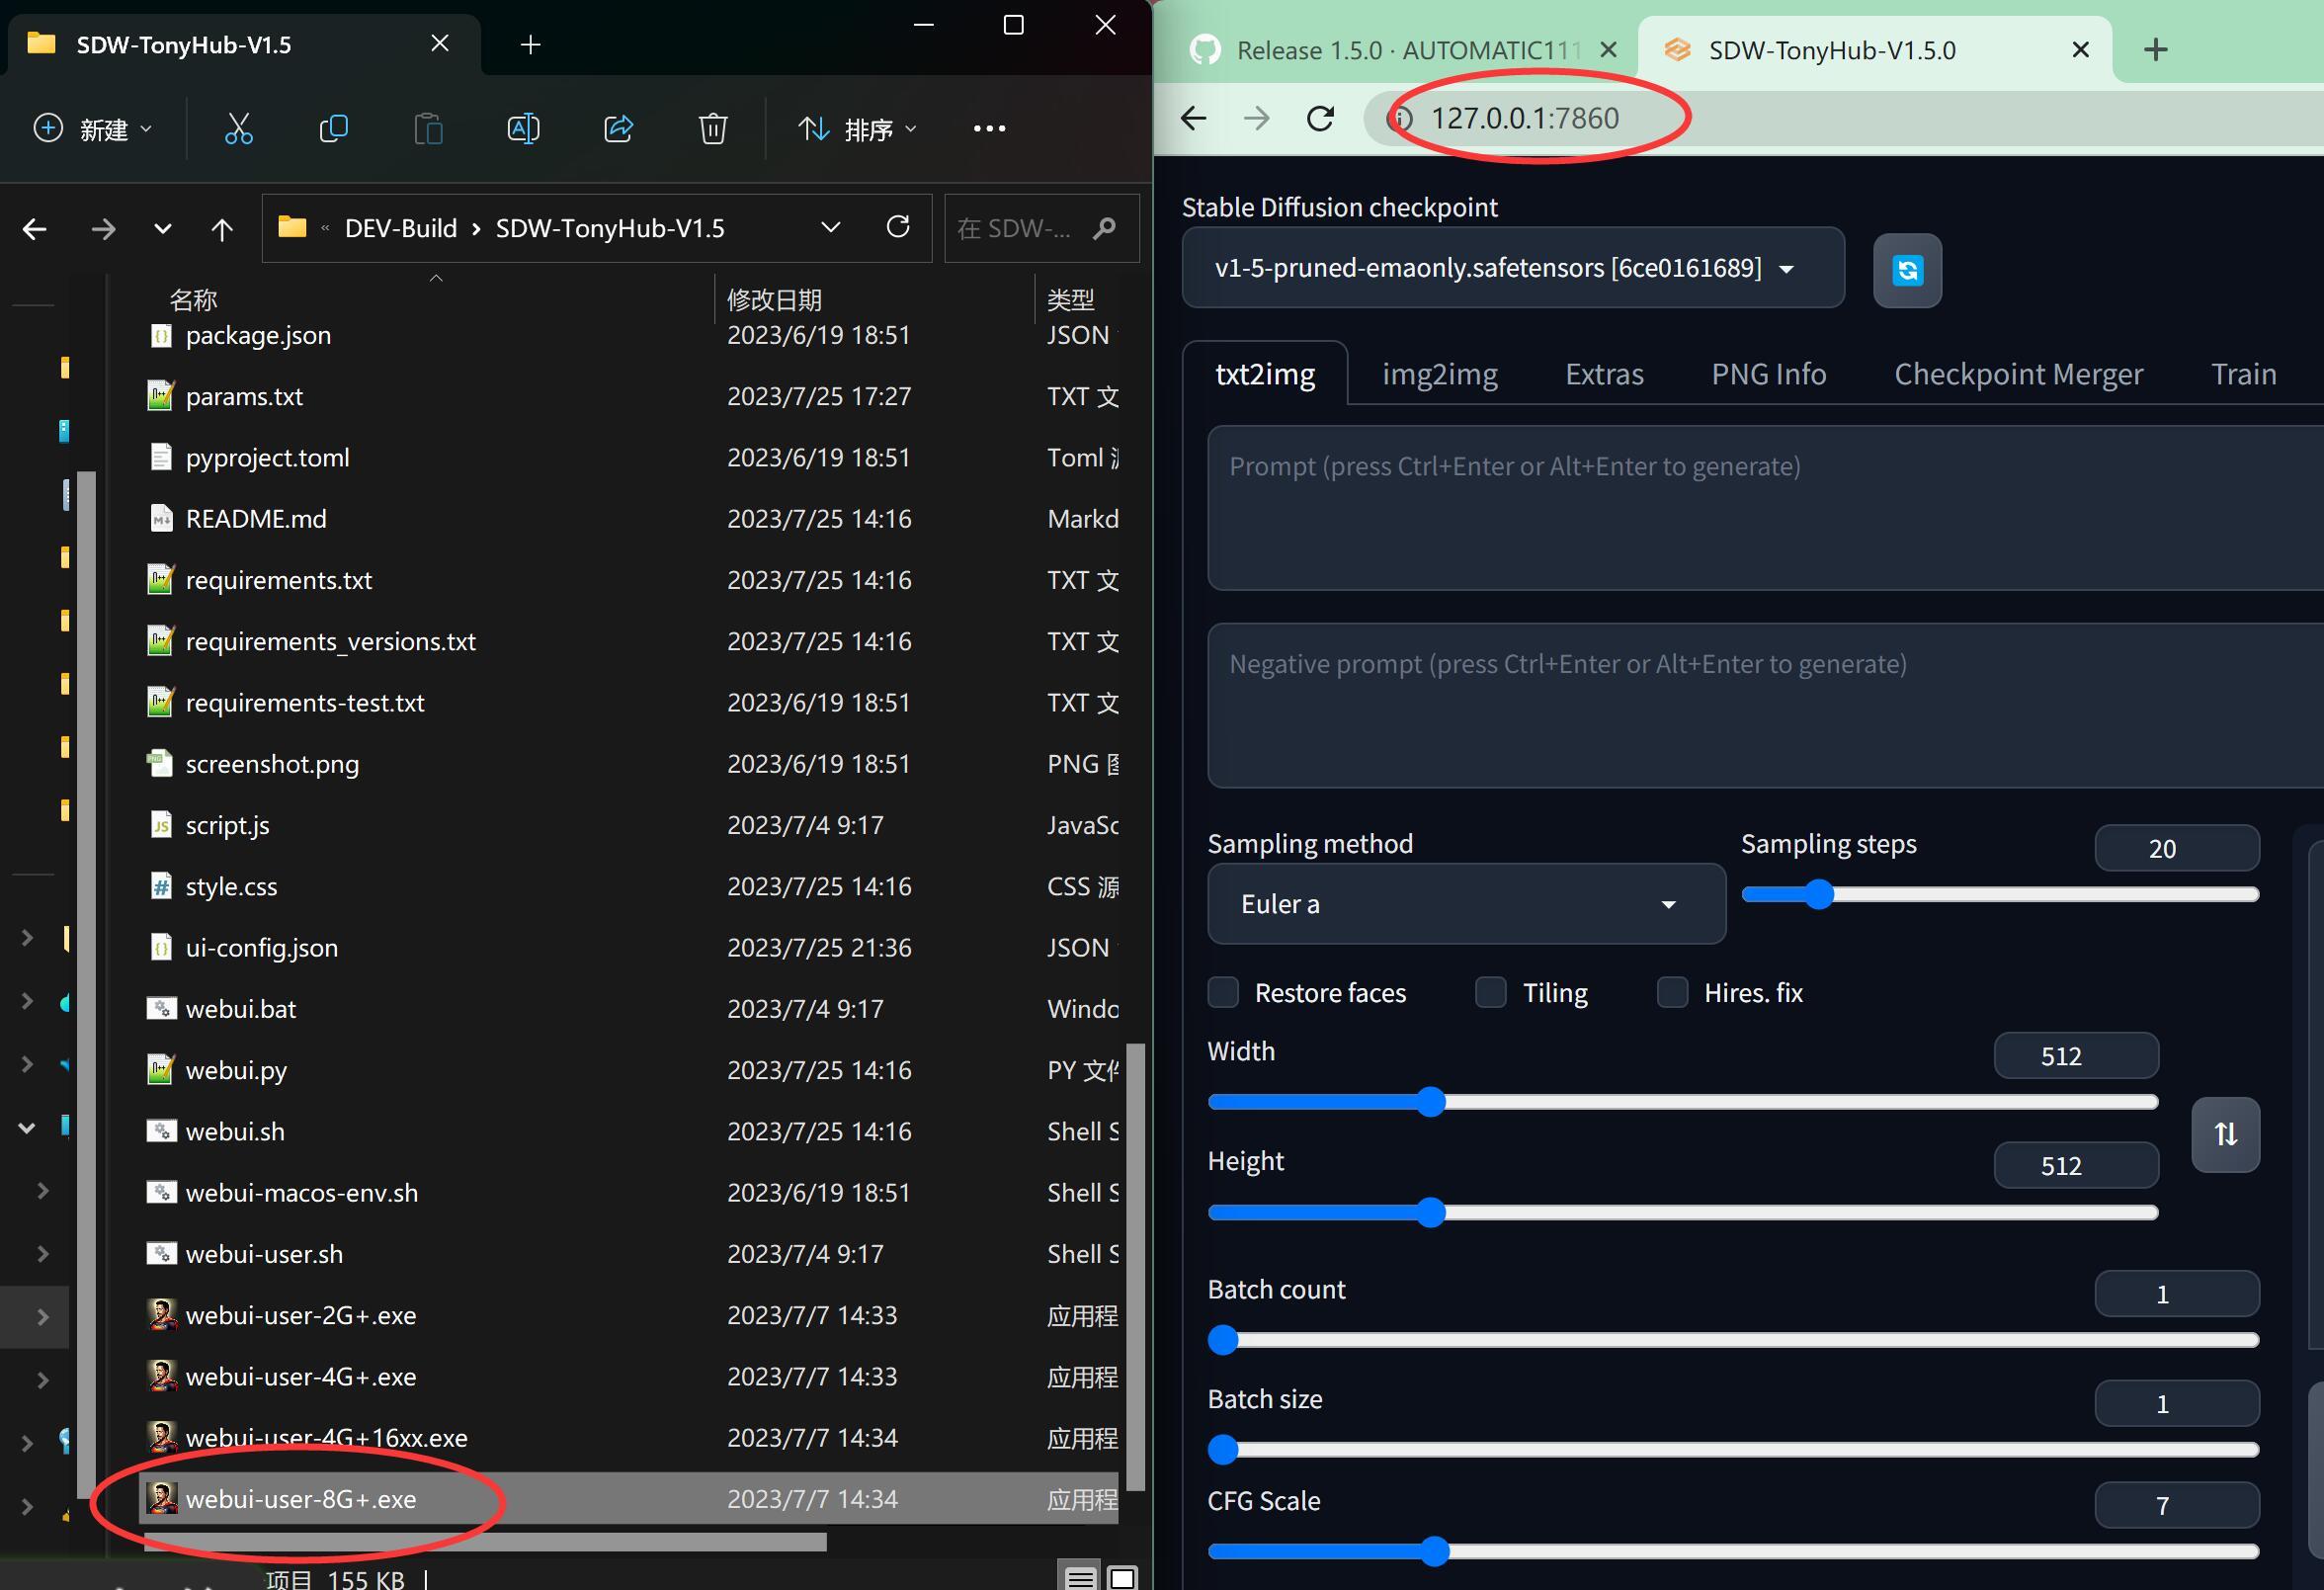Switch Explorer to details view icon in status bar

coord(1080,1577)
